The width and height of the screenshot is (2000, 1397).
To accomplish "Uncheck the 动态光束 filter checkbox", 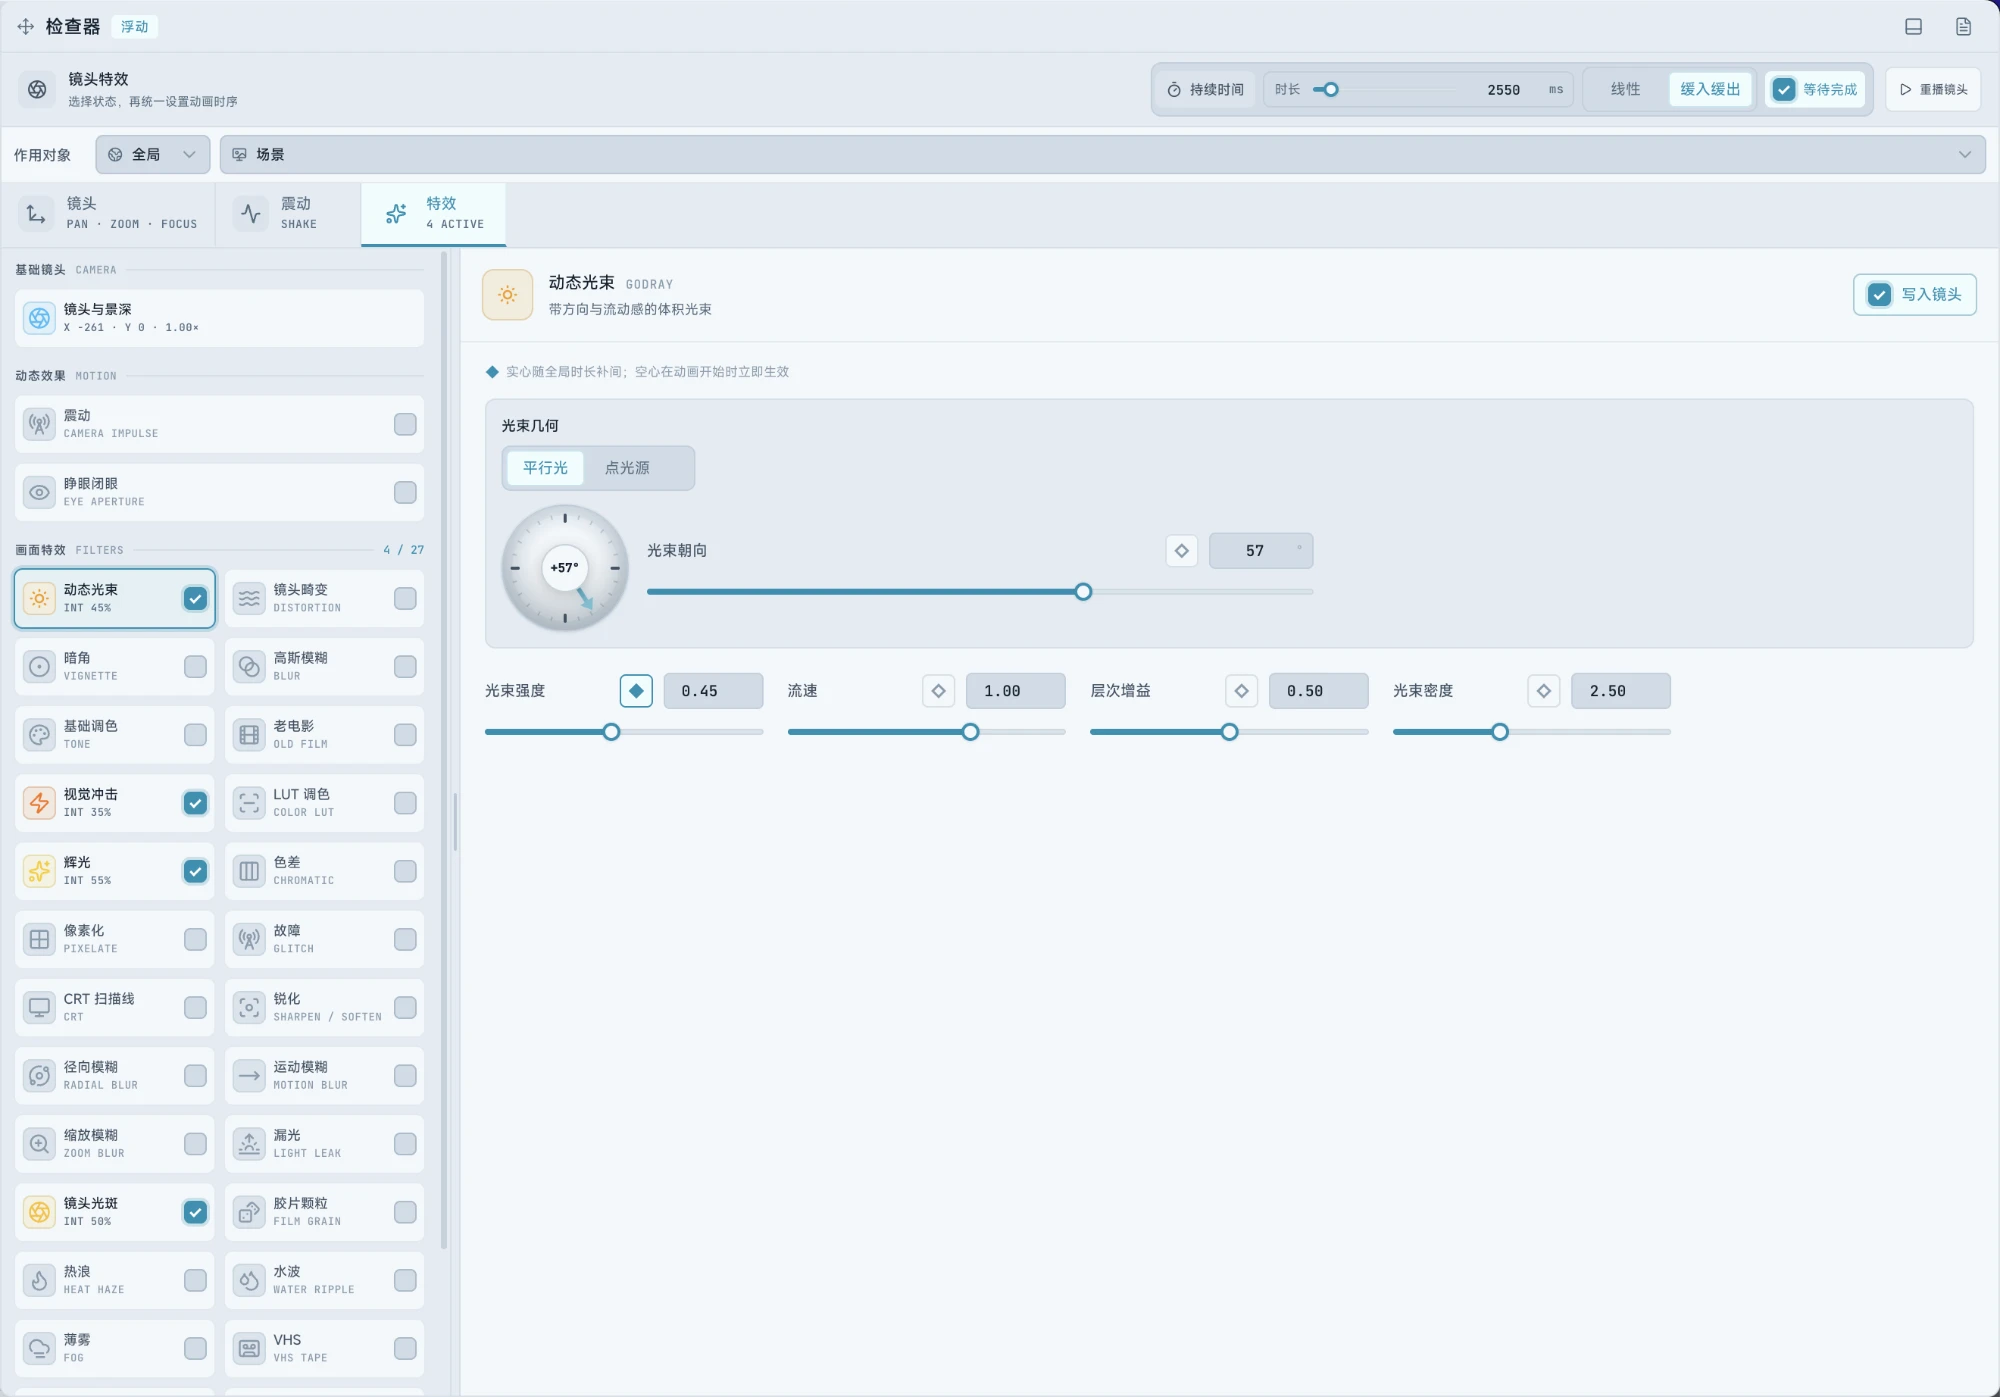I will [195, 599].
